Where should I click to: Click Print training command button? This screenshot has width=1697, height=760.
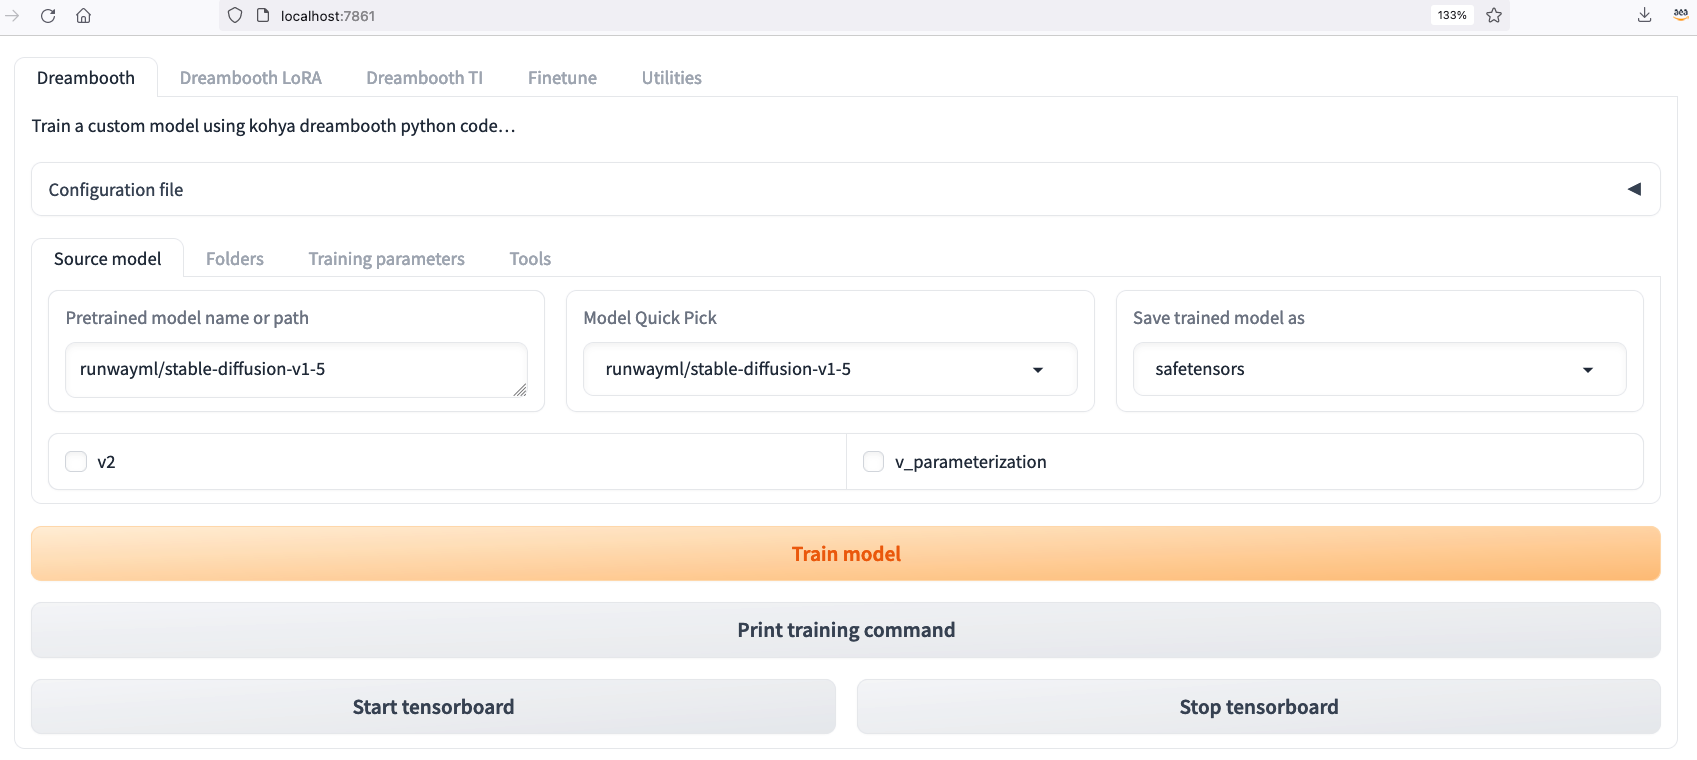tap(846, 630)
